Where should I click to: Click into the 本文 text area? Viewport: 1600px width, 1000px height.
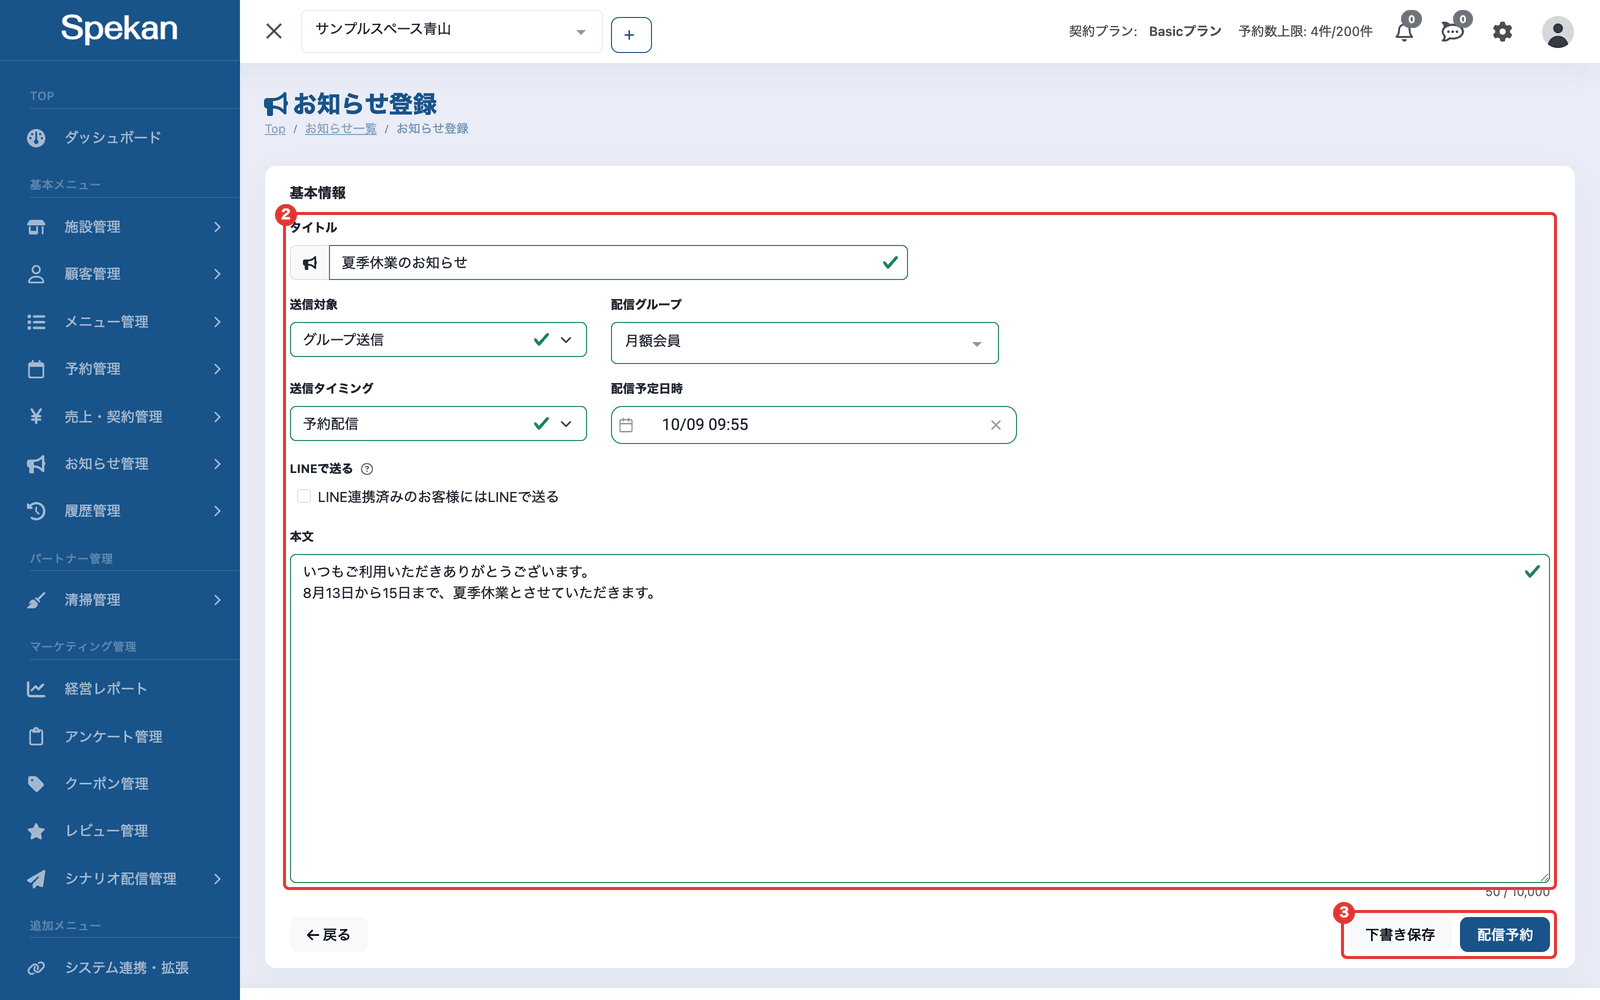click(x=920, y=719)
